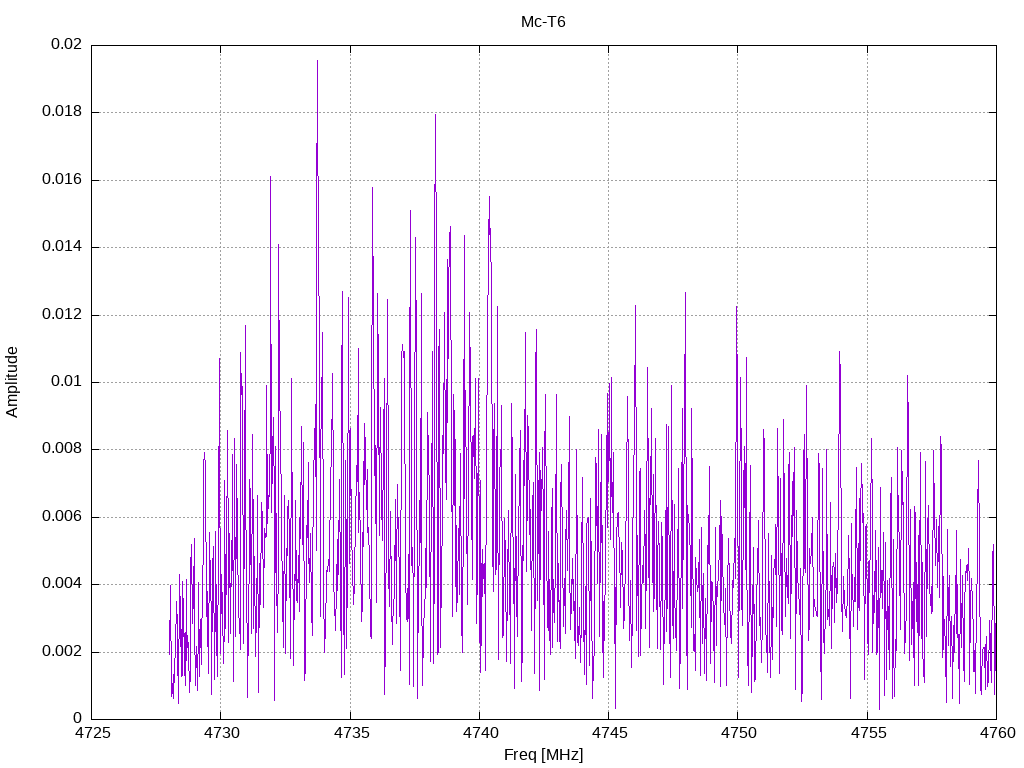Viewport: 1024px width, 768px height.
Task: Click the 4740 x-axis tick label
Action: click(x=480, y=733)
